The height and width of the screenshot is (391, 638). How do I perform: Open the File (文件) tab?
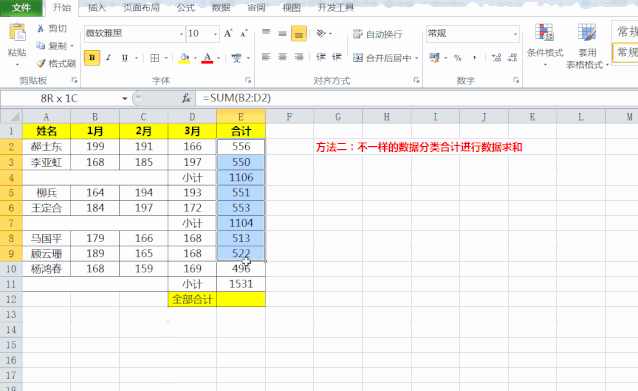[x=21, y=7]
